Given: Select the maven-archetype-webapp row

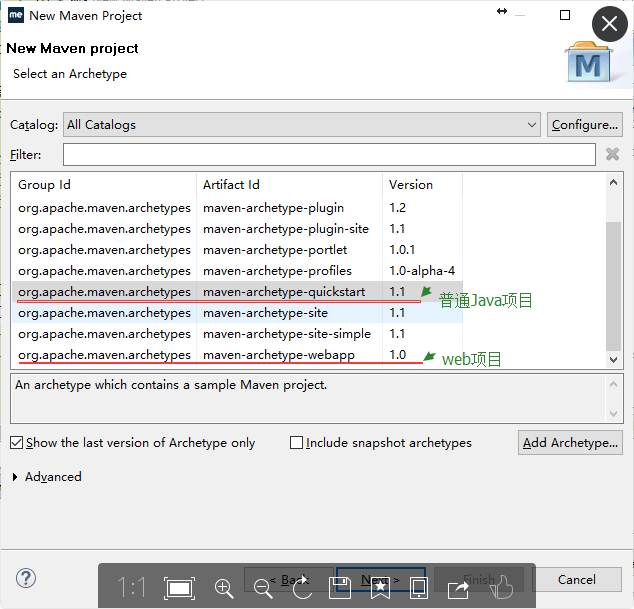Looking at the screenshot, I should [x=237, y=355].
